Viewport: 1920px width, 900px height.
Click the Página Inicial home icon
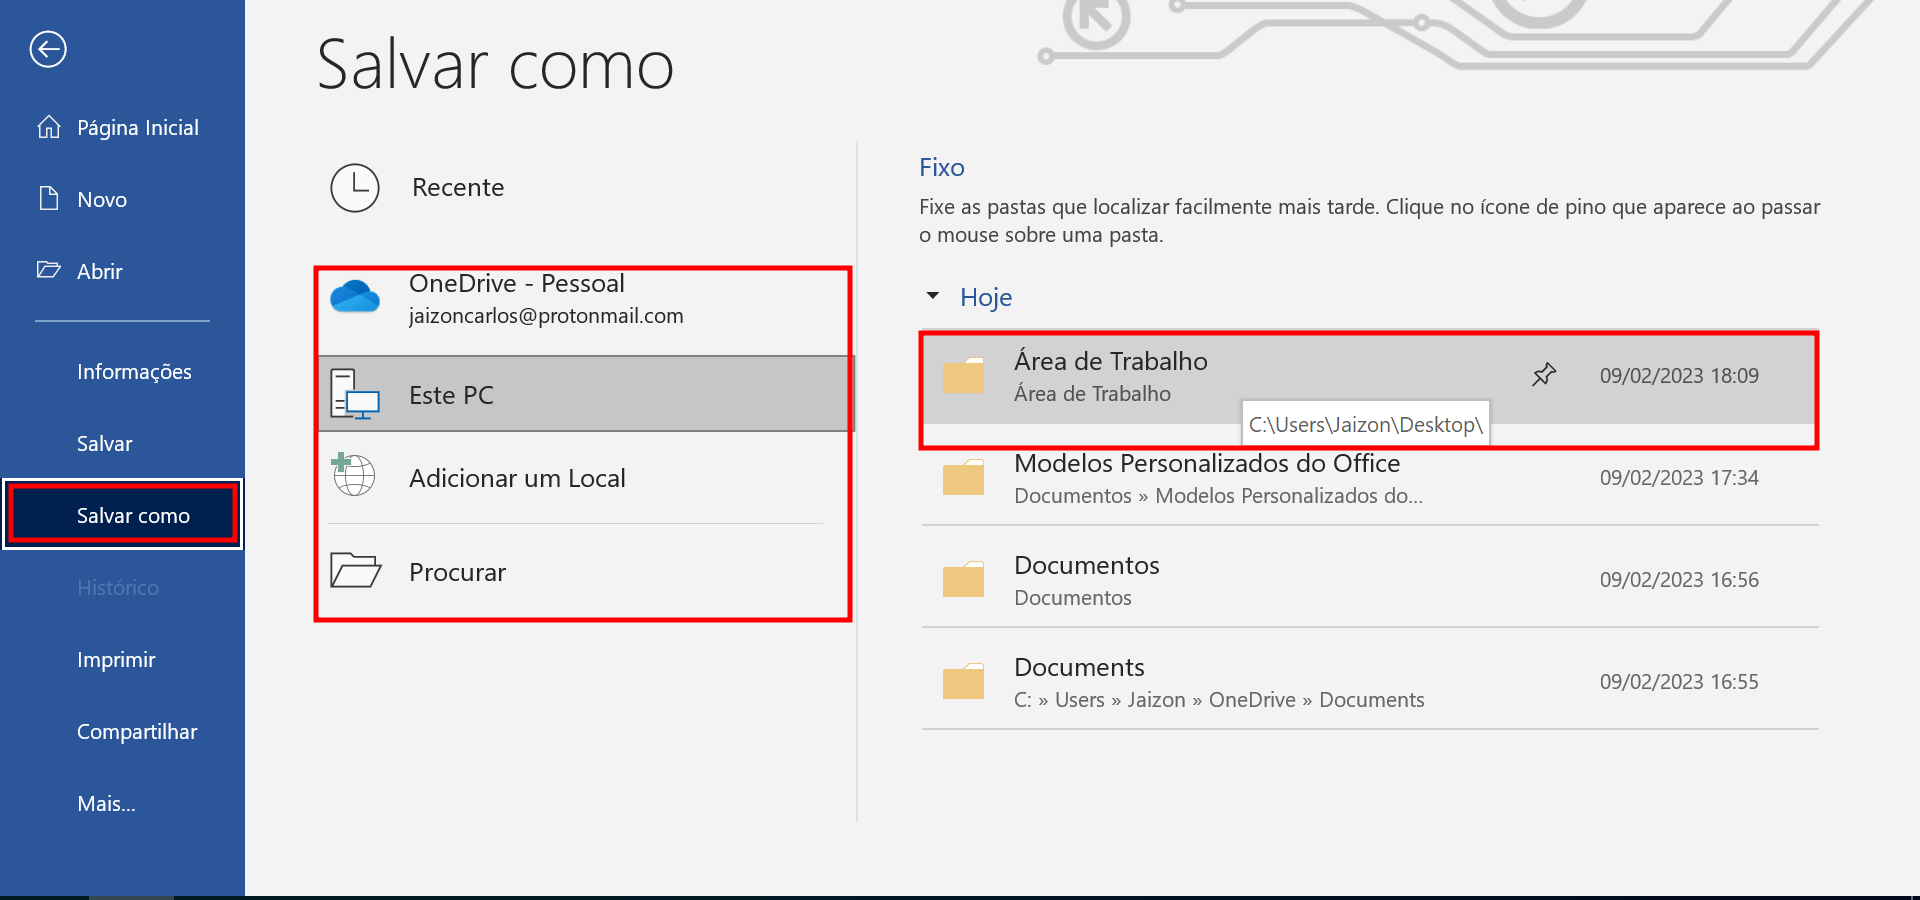point(48,127)
